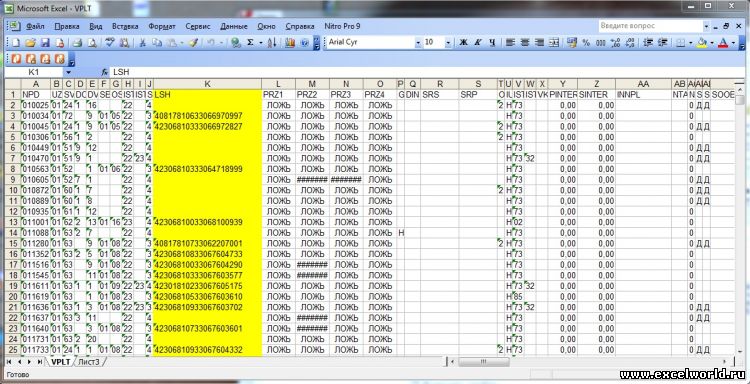Copy selection using the toolbar Copy icon
Image resolution: width=750 pixels, height=384 pixels.
pyautogui.click(x=157, y=43)
